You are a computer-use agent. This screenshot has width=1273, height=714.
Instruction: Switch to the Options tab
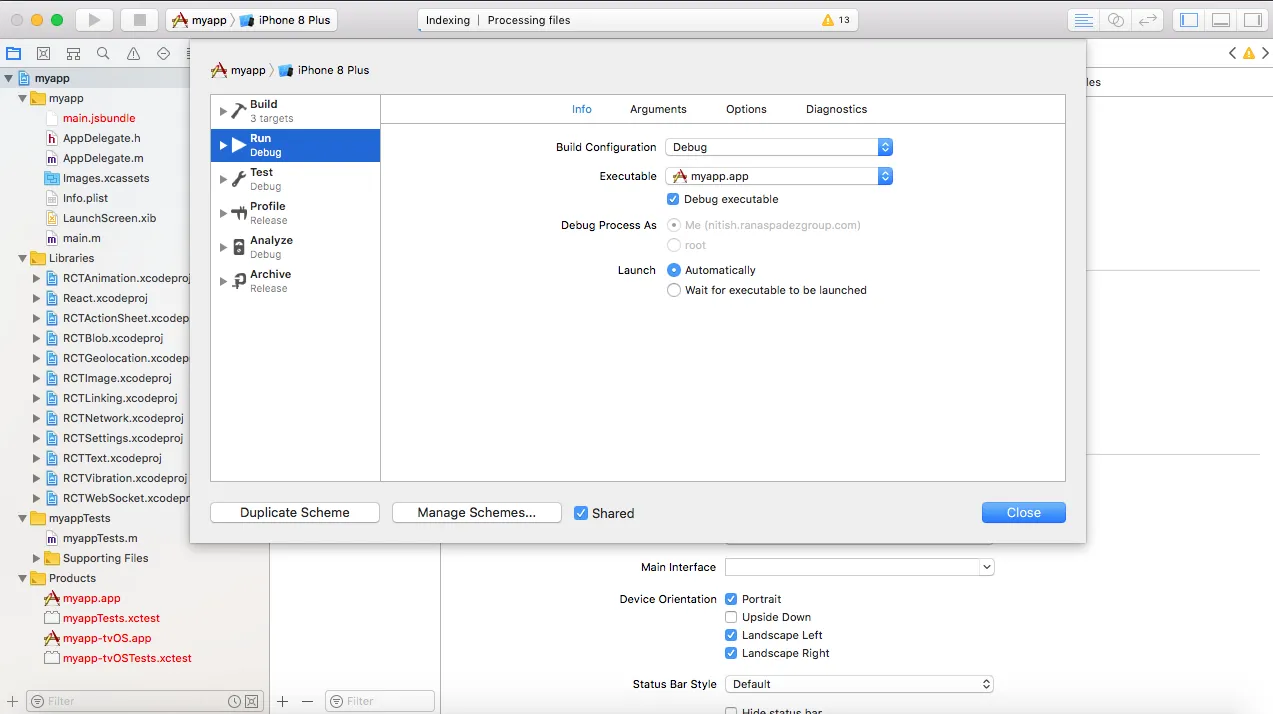(746, 109)
